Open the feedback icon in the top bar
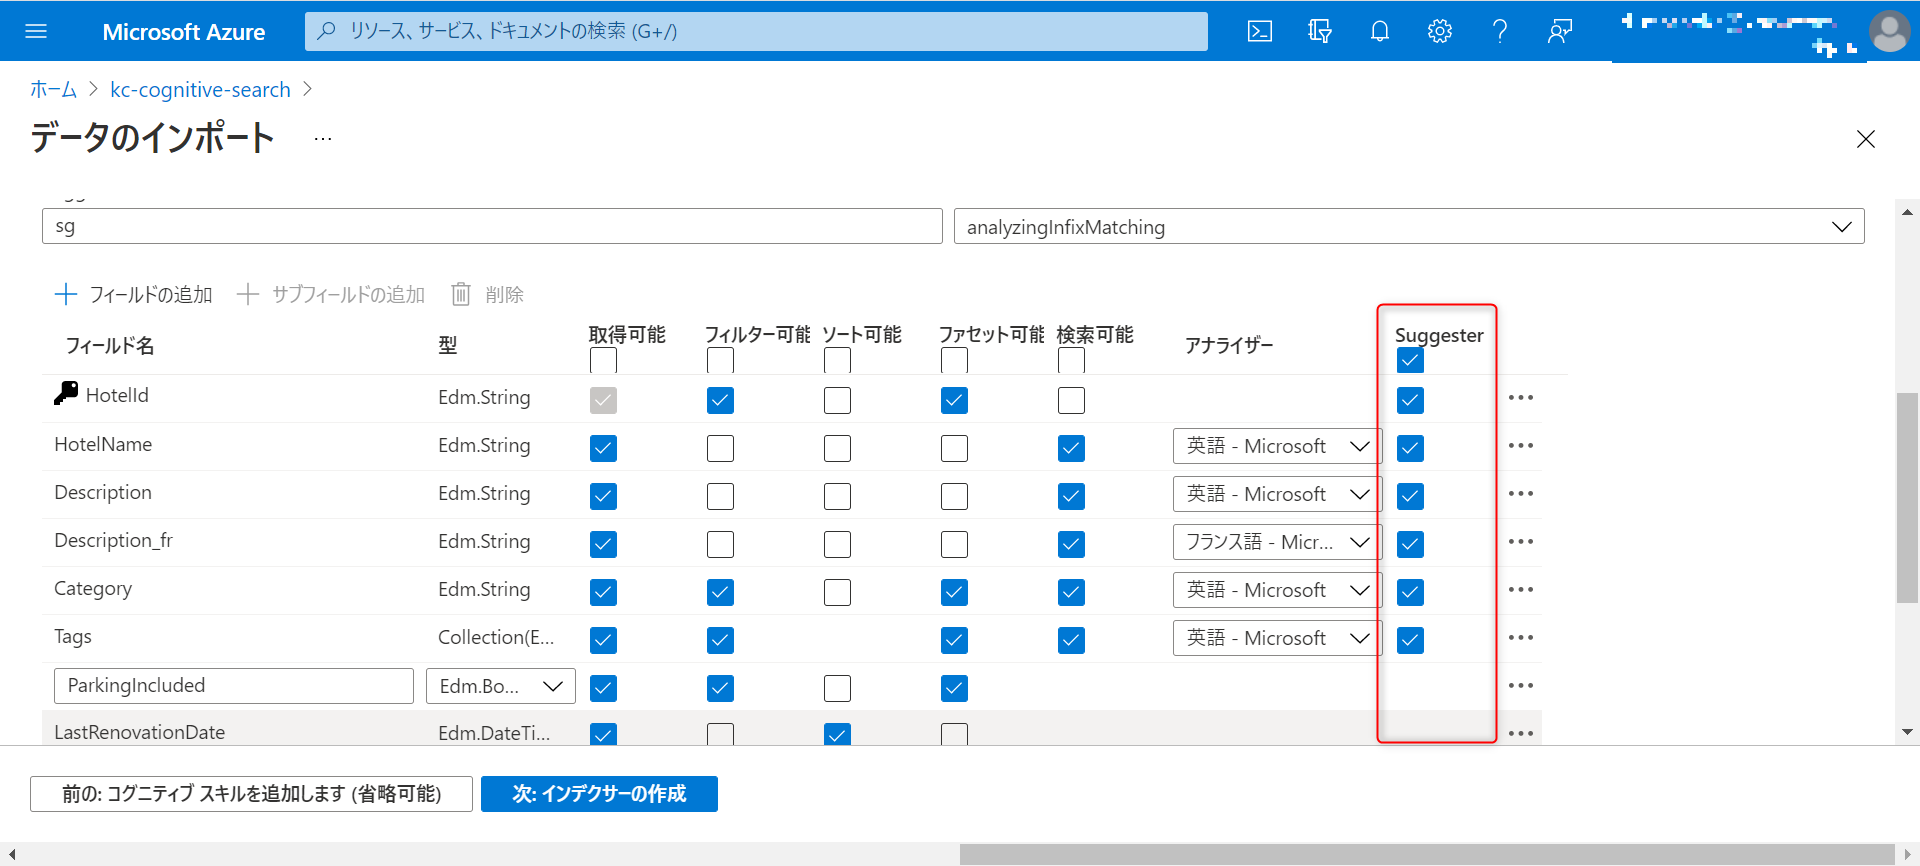 click(x=1560, y=31)
